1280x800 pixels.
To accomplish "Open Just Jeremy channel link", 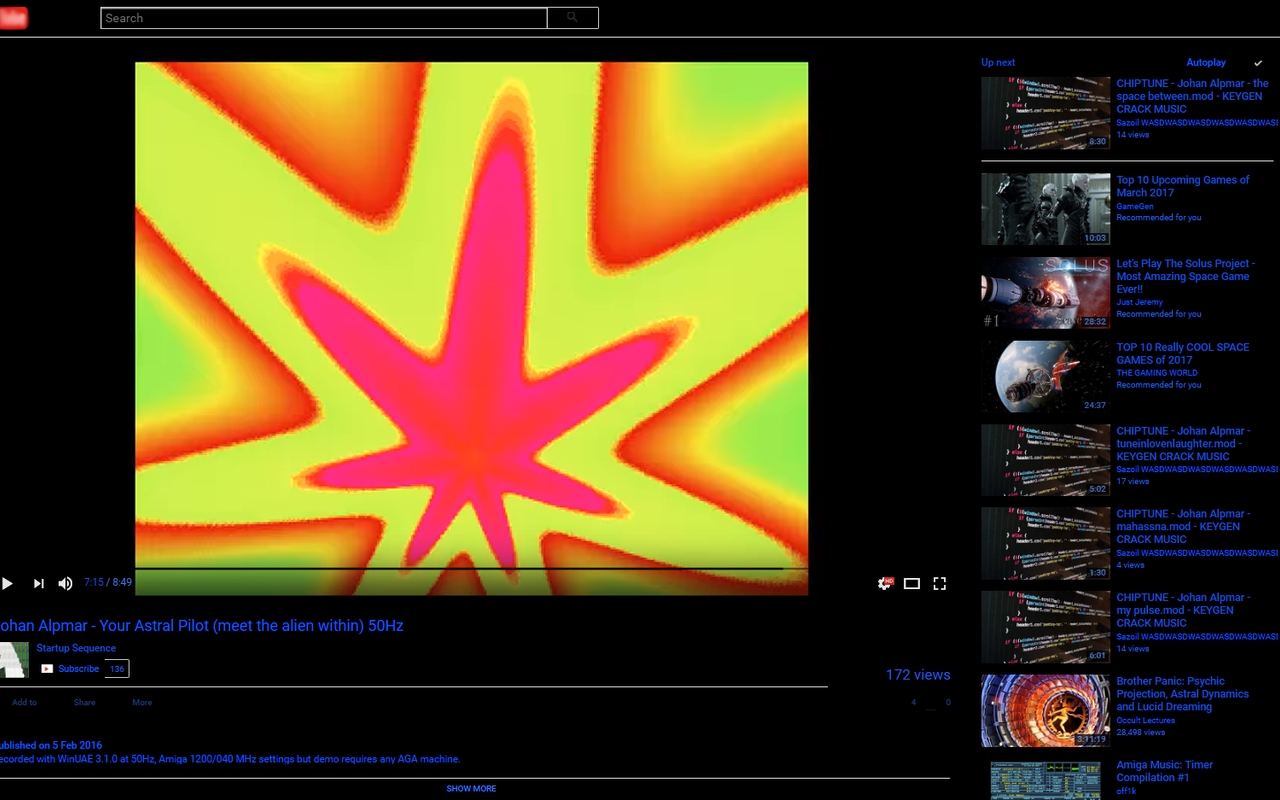I will pos(1140,302).
